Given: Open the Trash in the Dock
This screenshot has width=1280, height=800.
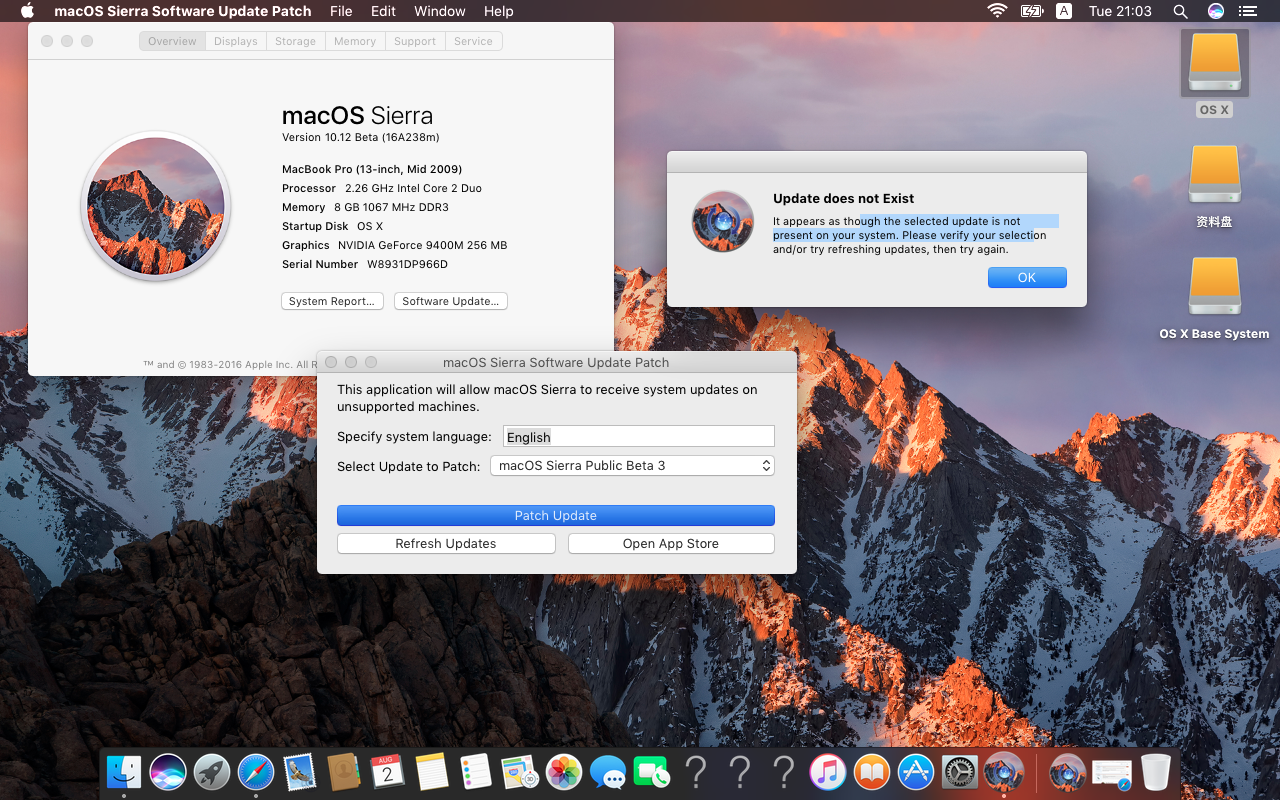Looking at the screenshot, I should click(1155, 771).
